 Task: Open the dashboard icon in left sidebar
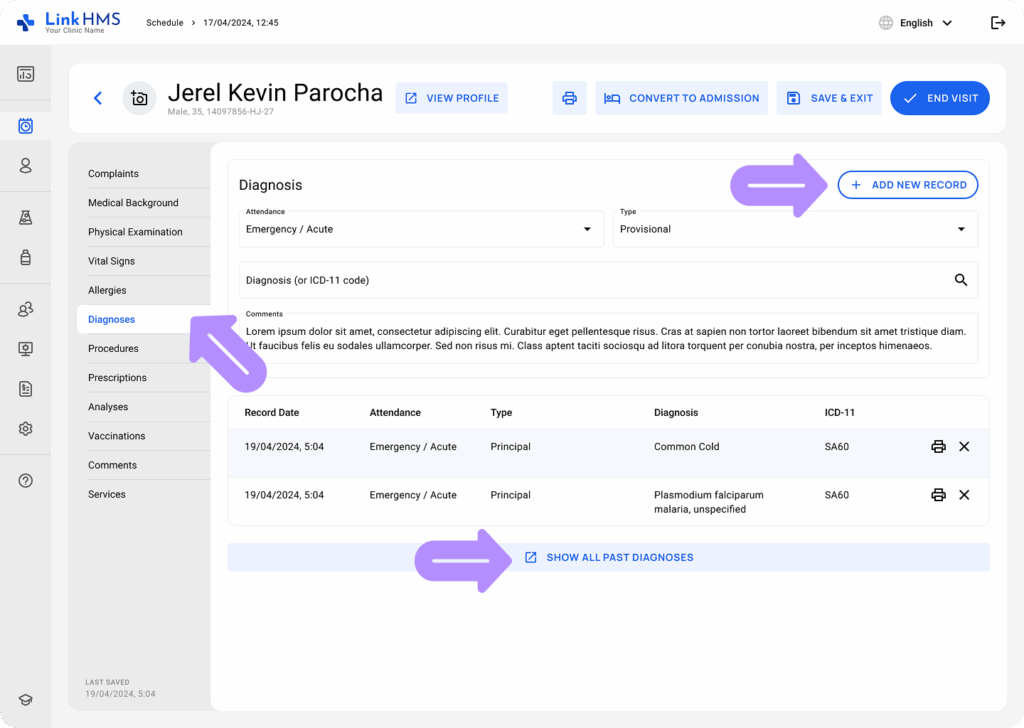click(x=26, y=74)
